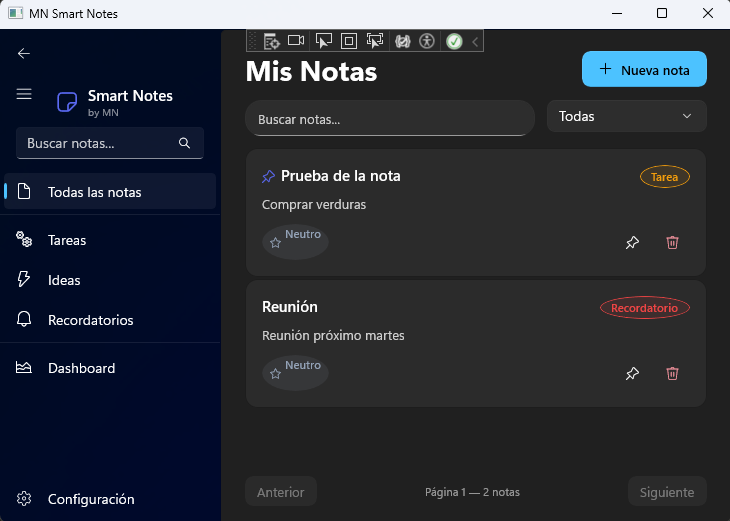Click the camera icon in the debug toolbar
The image size is (730, 521).
click(296, 41)
